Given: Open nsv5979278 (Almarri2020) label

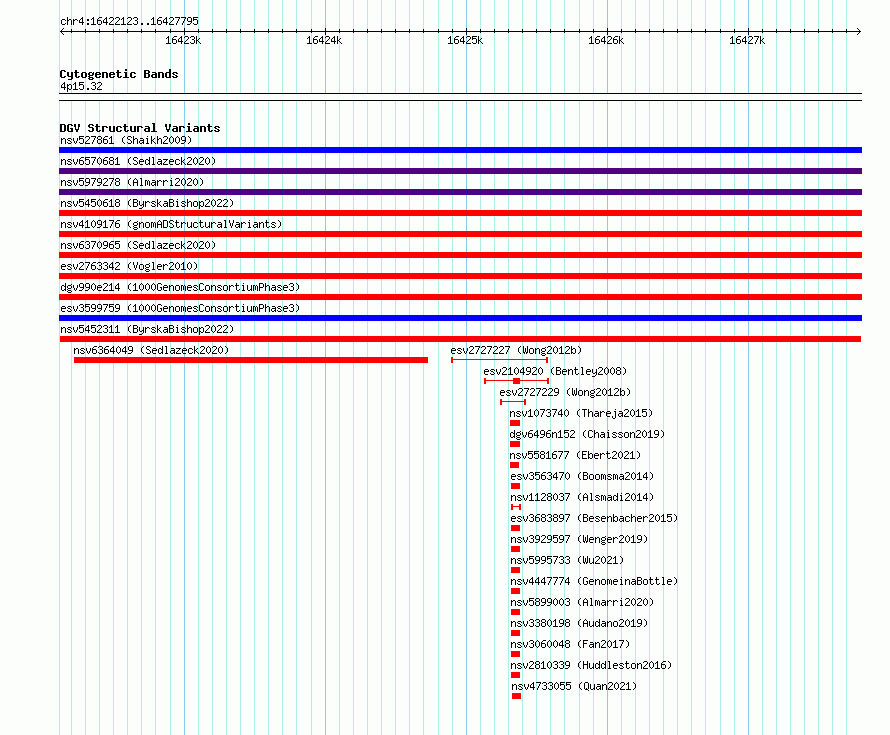Looking at the screenshot, I should [x=132, y=182].
